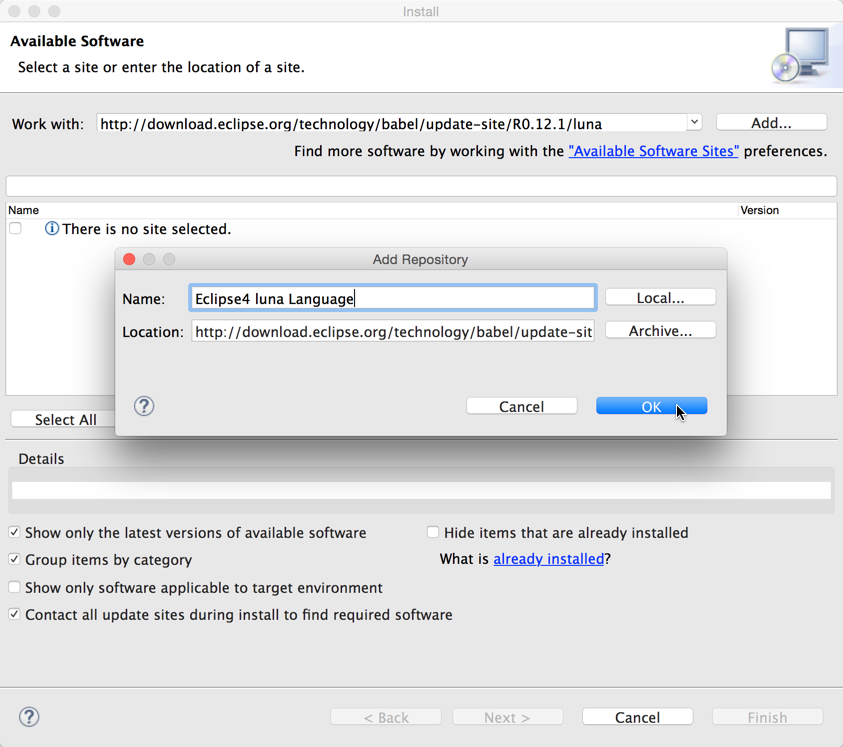Toggle Group items by category checkbox
Viewport: 843px width, 747px height.
pyautogui.click(x=15, y=559)
